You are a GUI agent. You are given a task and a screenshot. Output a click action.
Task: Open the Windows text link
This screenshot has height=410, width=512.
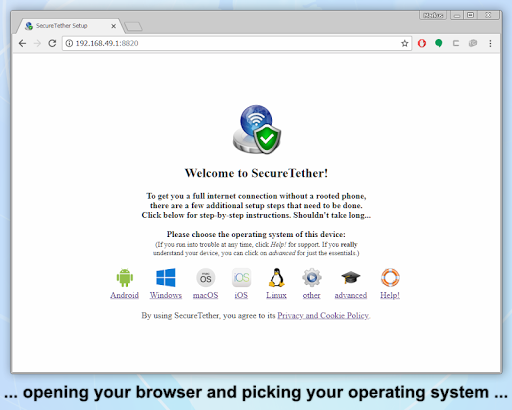tap(166, 295)
